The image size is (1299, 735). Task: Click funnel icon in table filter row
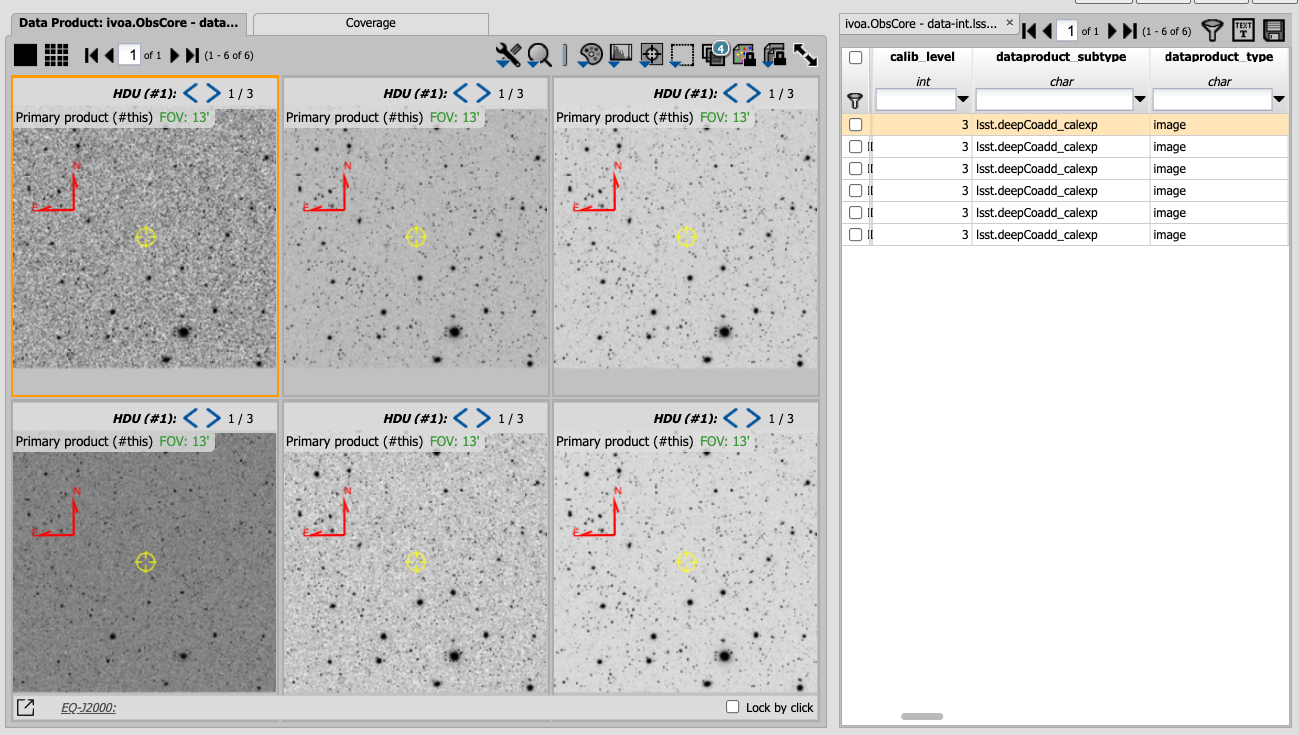(855, 100)
